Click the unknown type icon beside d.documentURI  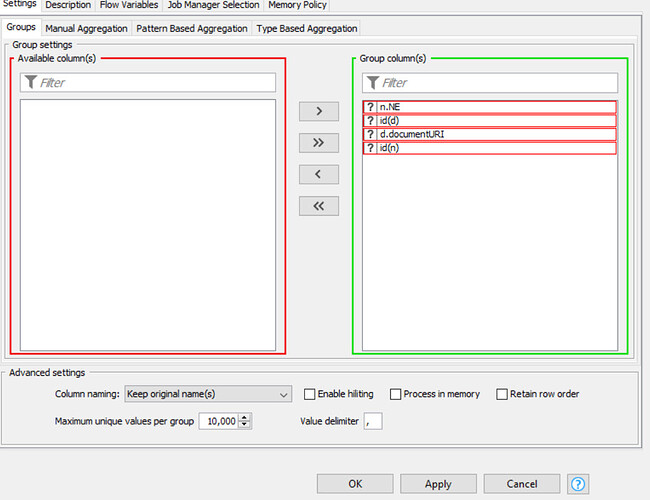370,134
